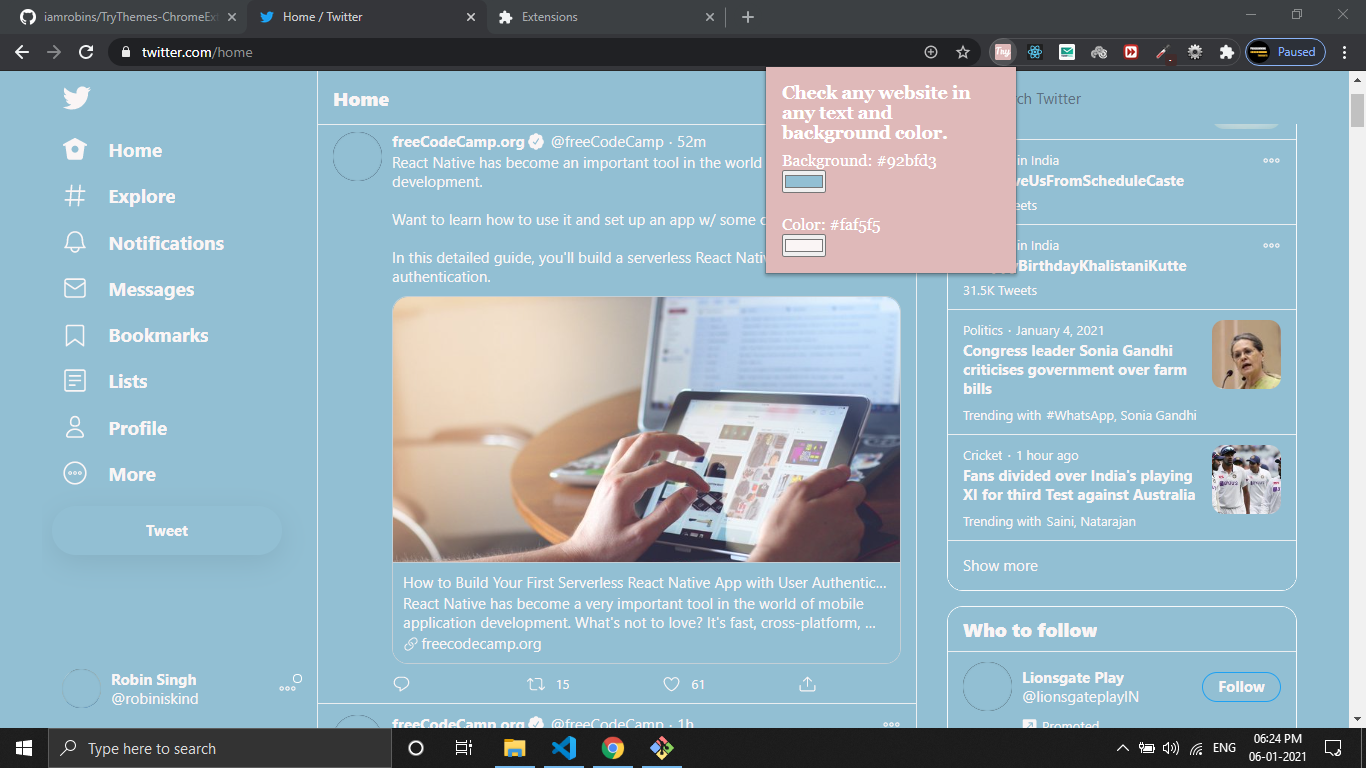Click the grey cloud extension icon

[x=1099, y=52]
